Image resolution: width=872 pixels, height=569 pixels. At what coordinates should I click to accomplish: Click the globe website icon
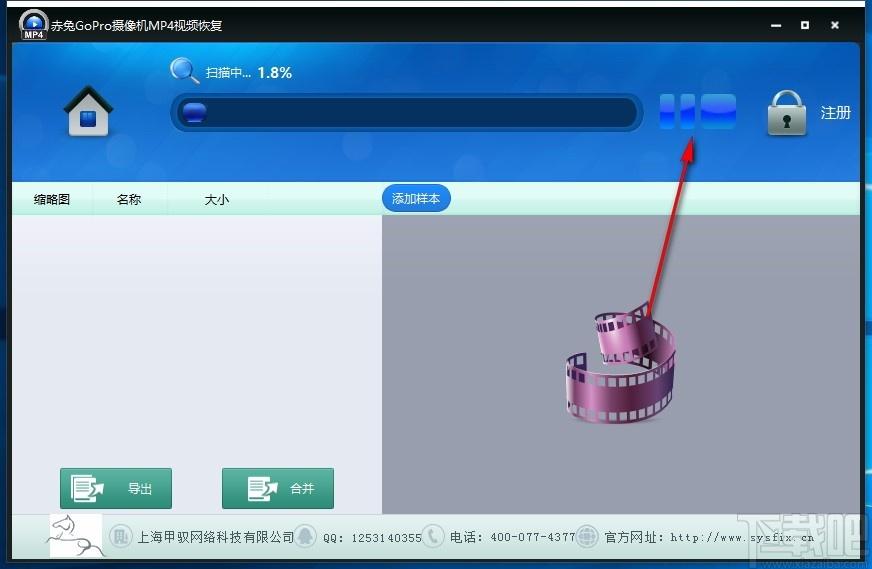(x=587, y=536)
